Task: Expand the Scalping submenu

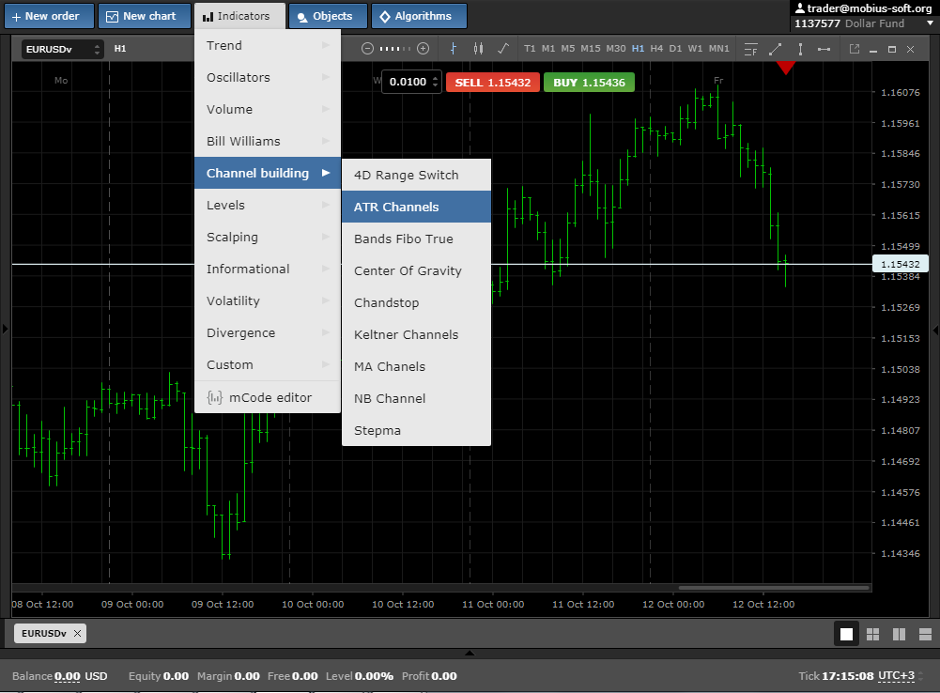Action: pyautogui.click(x=267, y=237)
